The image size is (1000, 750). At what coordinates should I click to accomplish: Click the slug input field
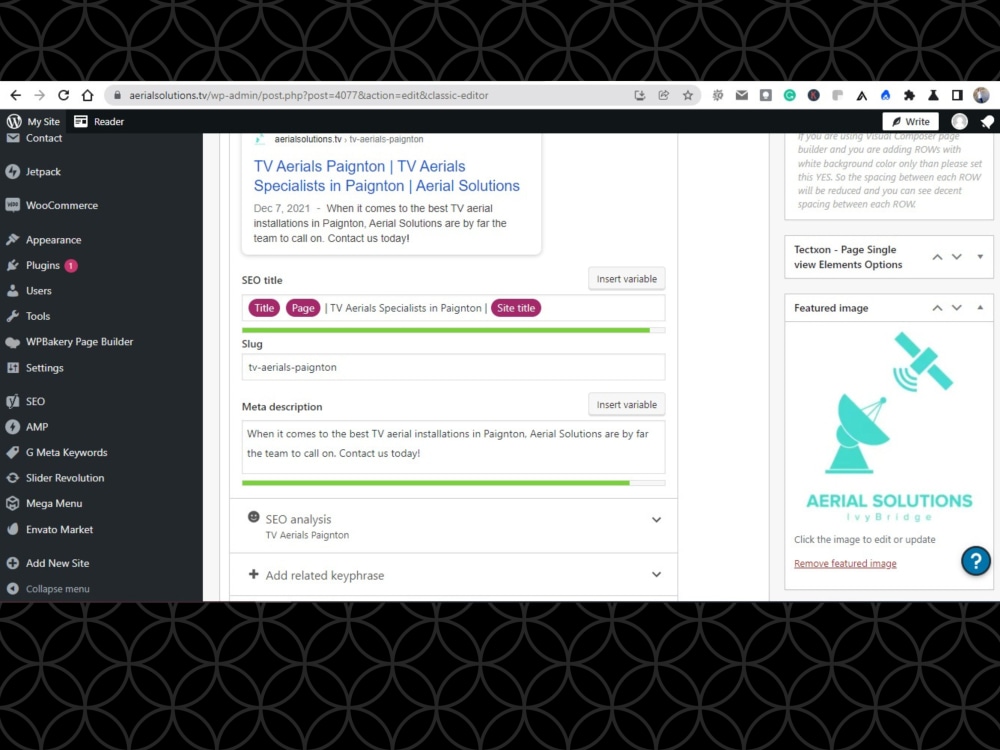[x=453, y=367]
